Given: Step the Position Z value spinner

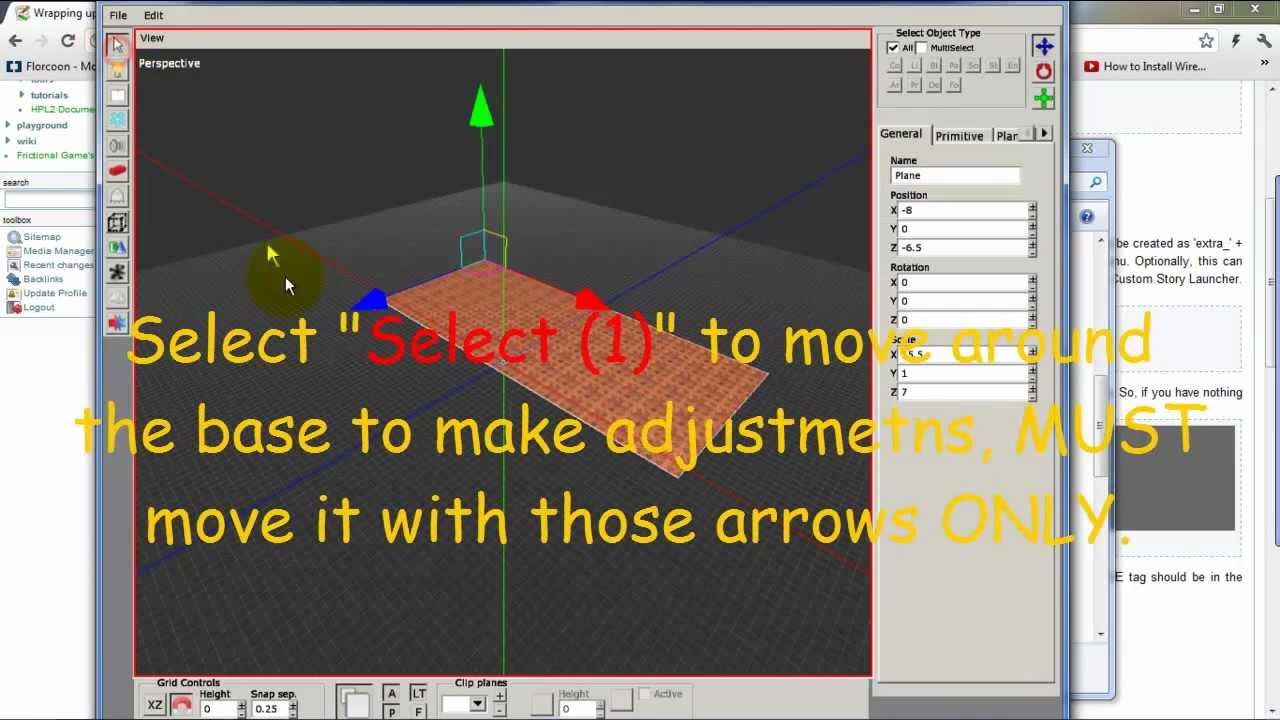Looking at the screenshot, I should pyautogui.click(x=1032, y=247).
